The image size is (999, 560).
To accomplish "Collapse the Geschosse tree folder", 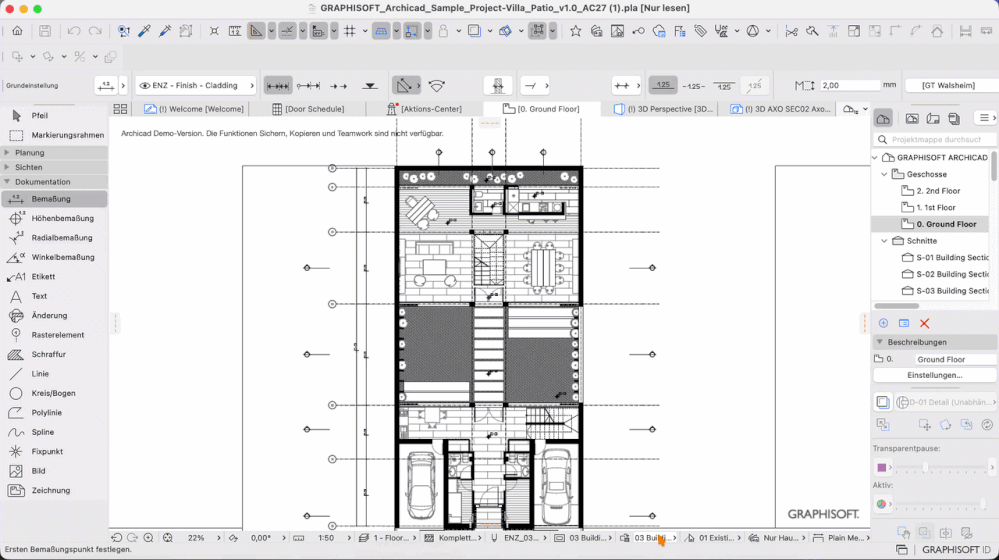I will point(884,174).
